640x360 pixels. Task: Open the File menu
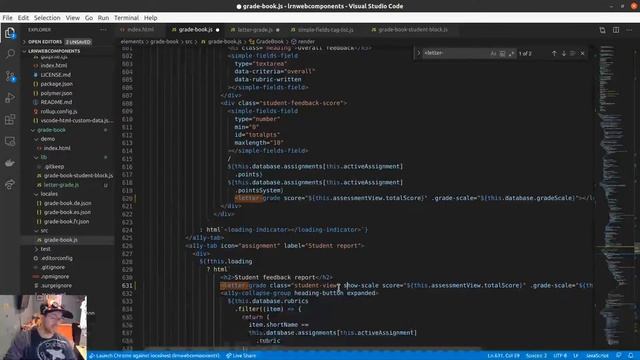7,18
